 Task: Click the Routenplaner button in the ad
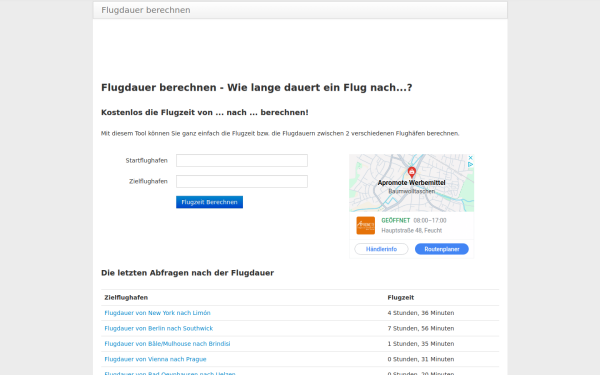tap(442, 249)
